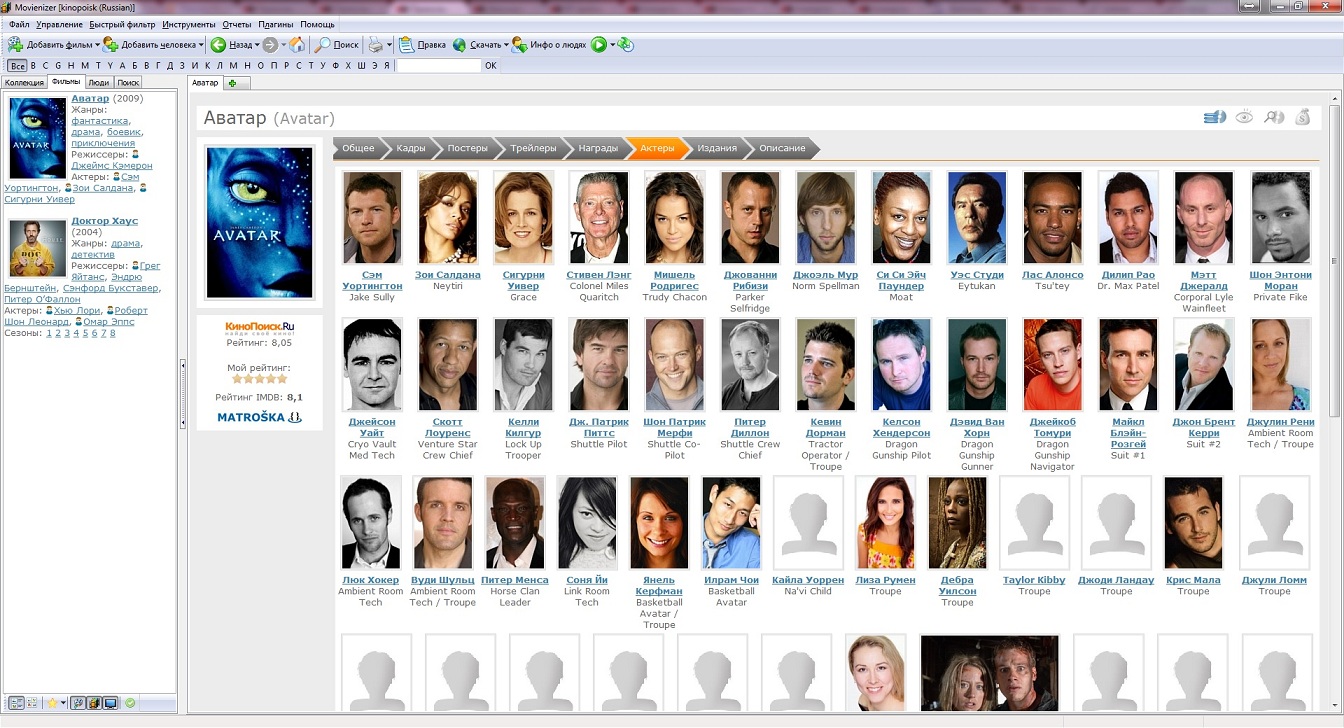This screenshot has height=728, width=1344.
Task: Click the Скачать globe download icon
Action: tap(459, 45)
